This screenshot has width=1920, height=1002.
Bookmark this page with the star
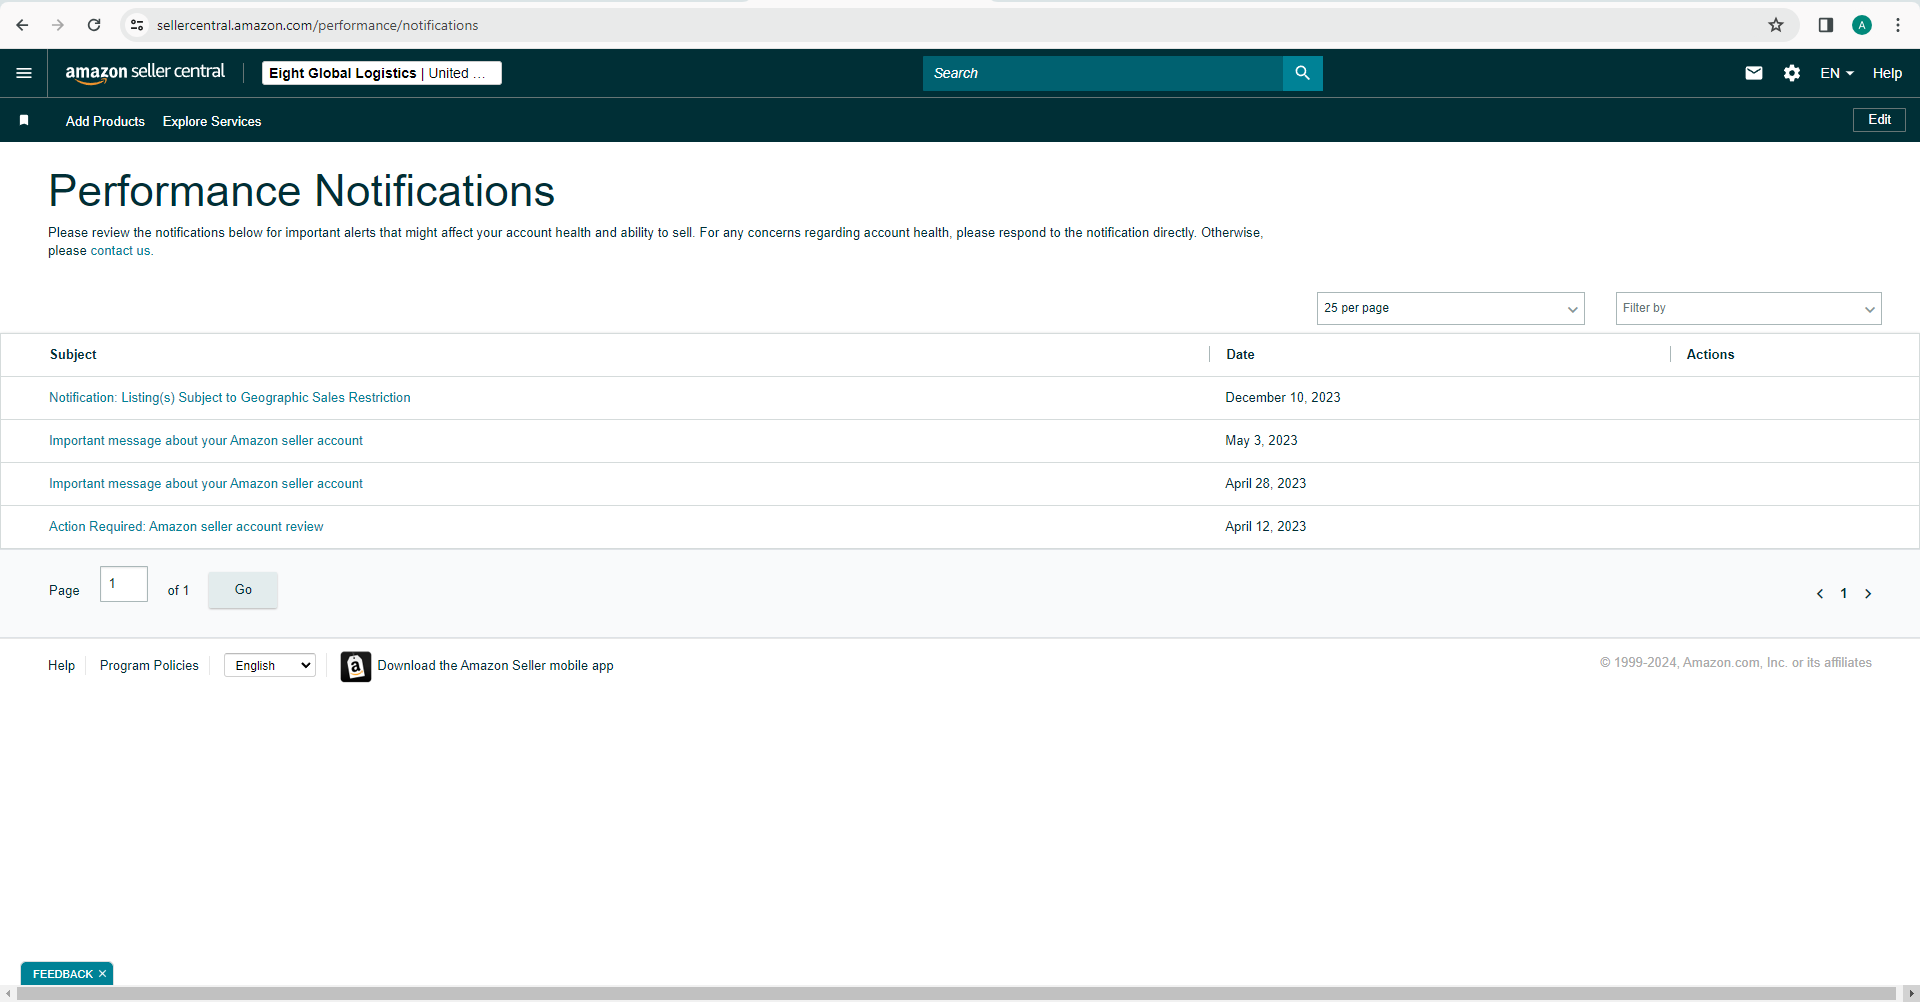(1776, 25)
